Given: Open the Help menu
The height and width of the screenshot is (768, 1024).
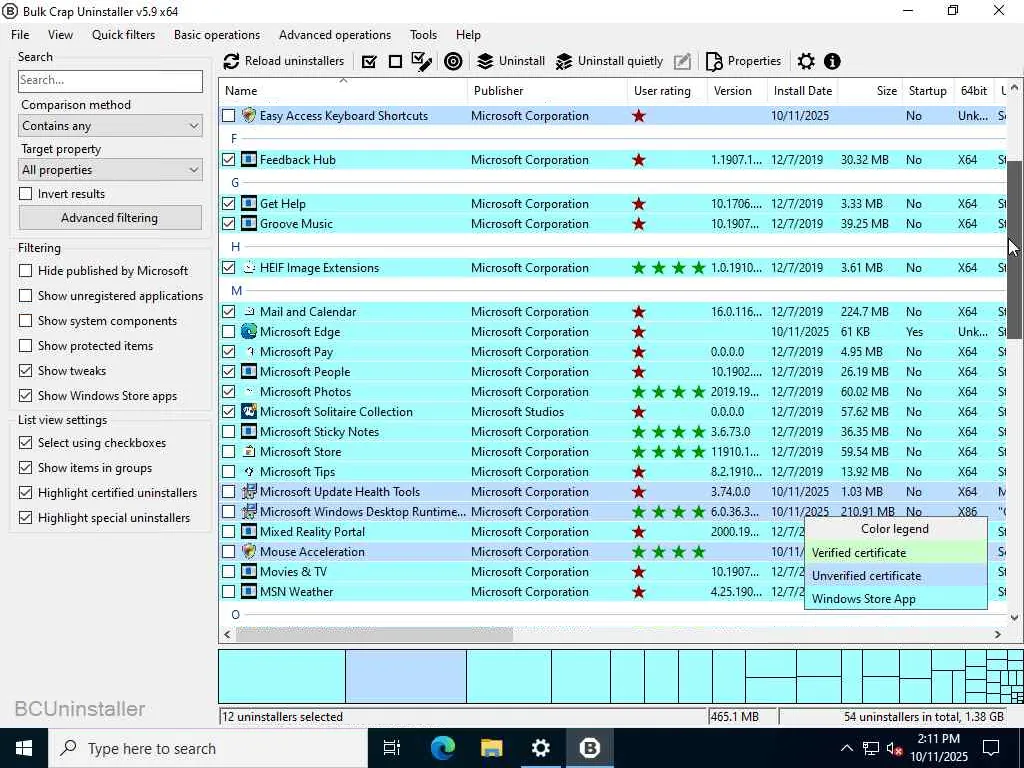Looking at the screenshot, I should tap(468, 35).
